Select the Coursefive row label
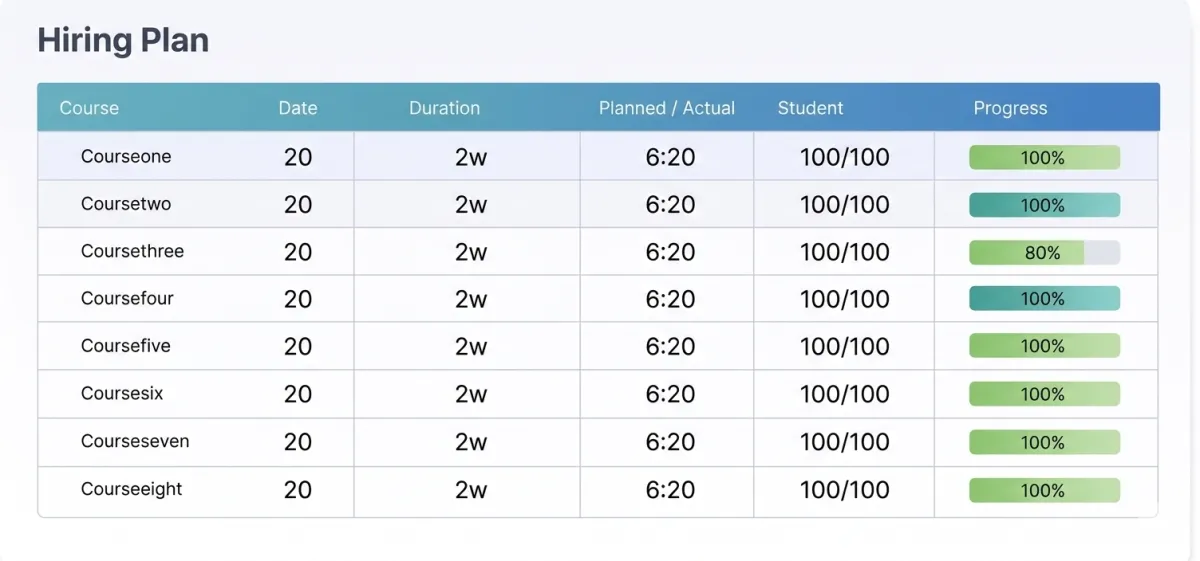Screen dimensions: 1200x561 126,346
